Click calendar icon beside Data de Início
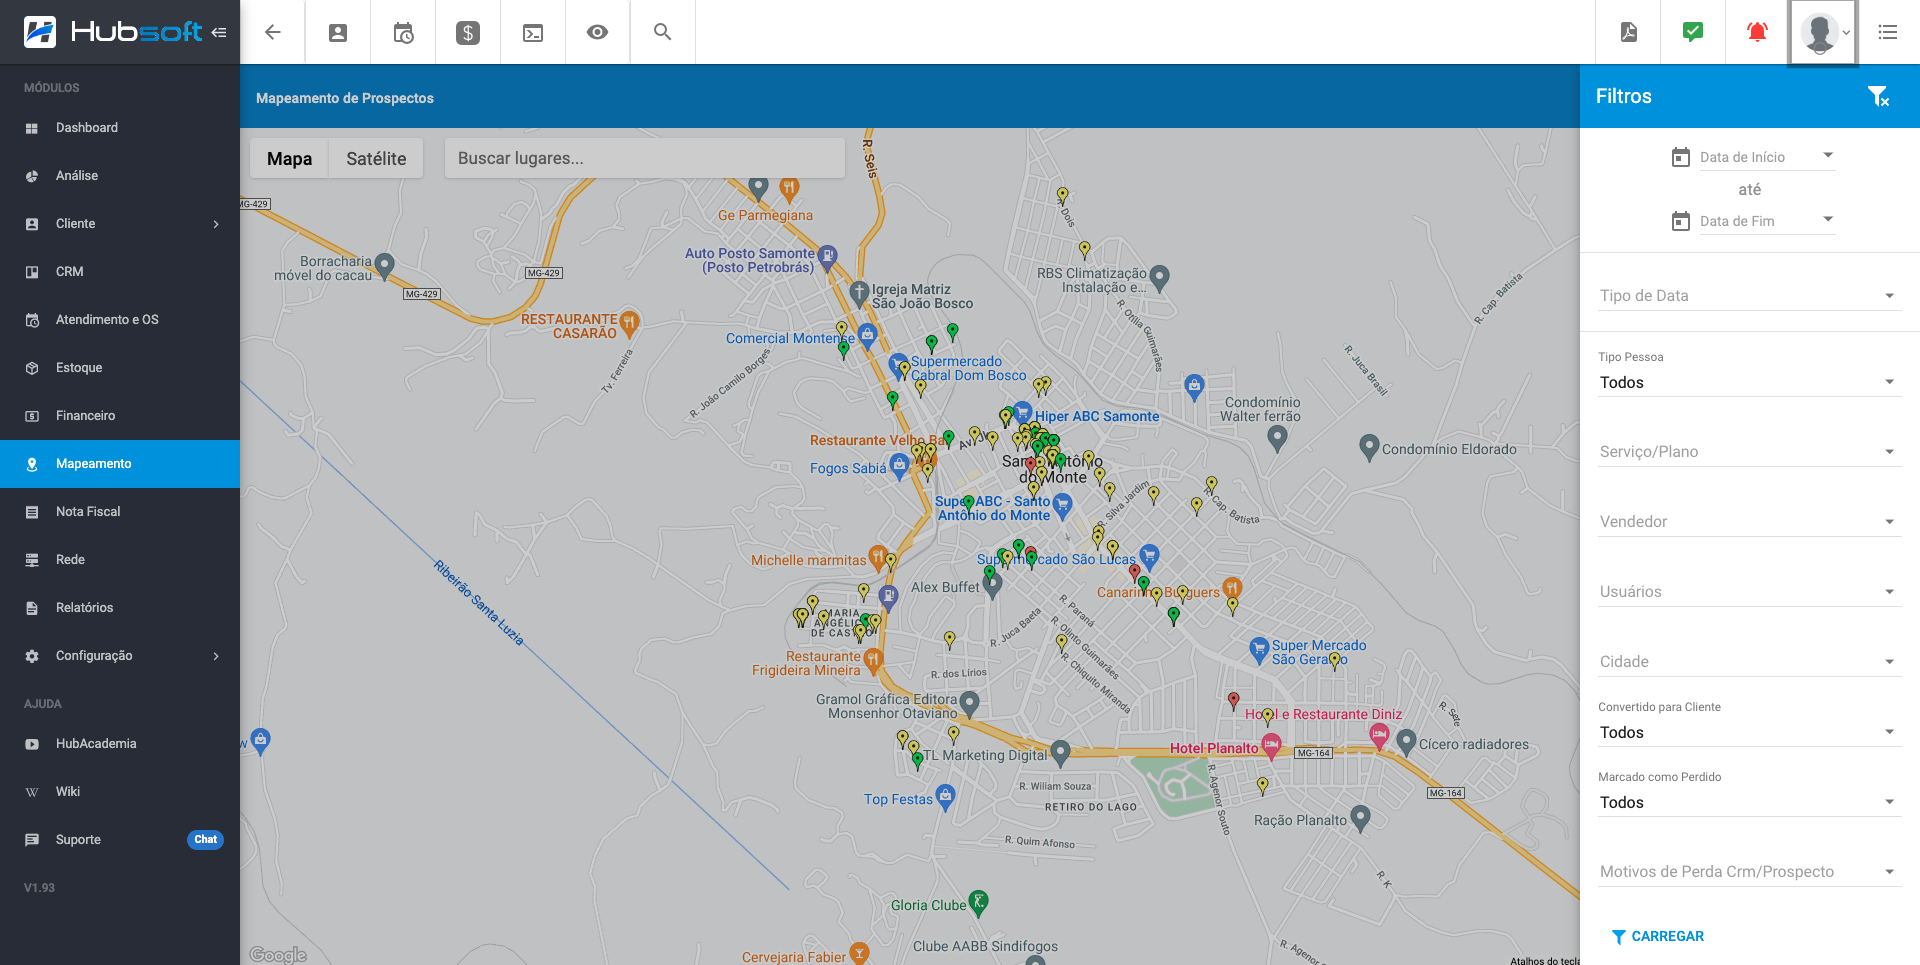 point(1681,157)
